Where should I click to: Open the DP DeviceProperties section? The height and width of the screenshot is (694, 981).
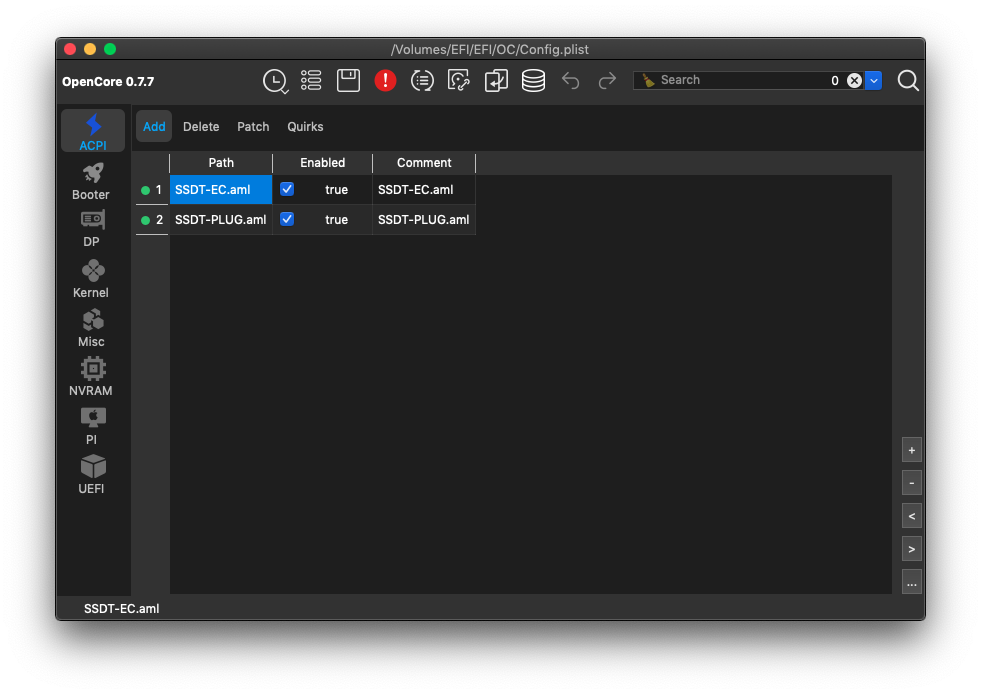click(x=91, y=229)
